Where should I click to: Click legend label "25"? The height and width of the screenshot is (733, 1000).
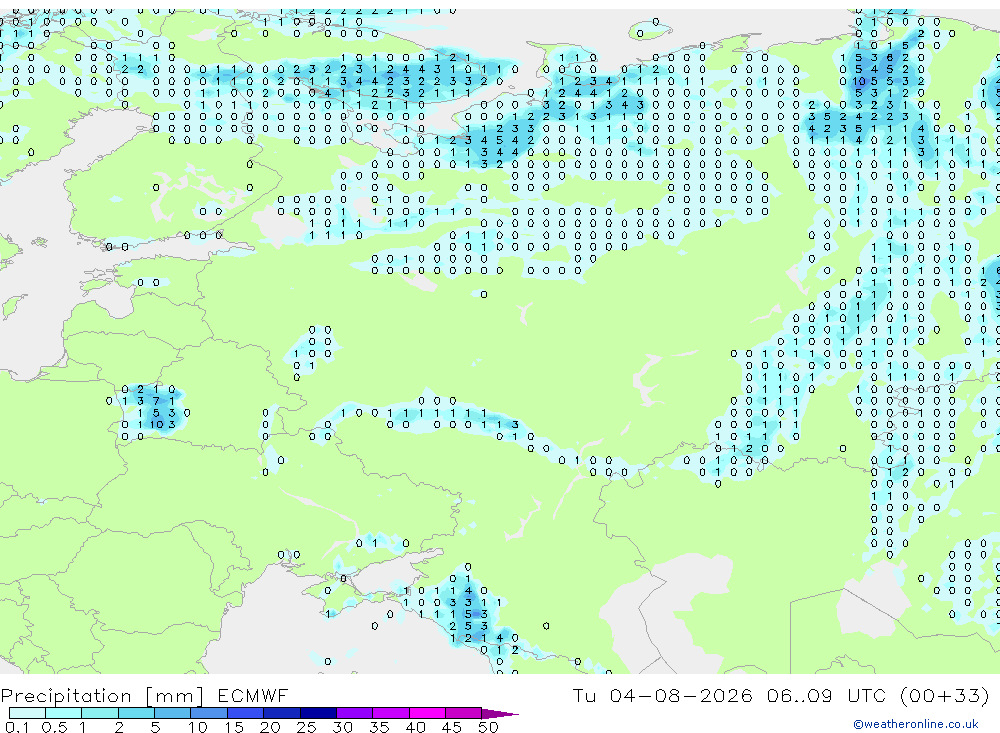pyautogui.click(x=306, y=727)
